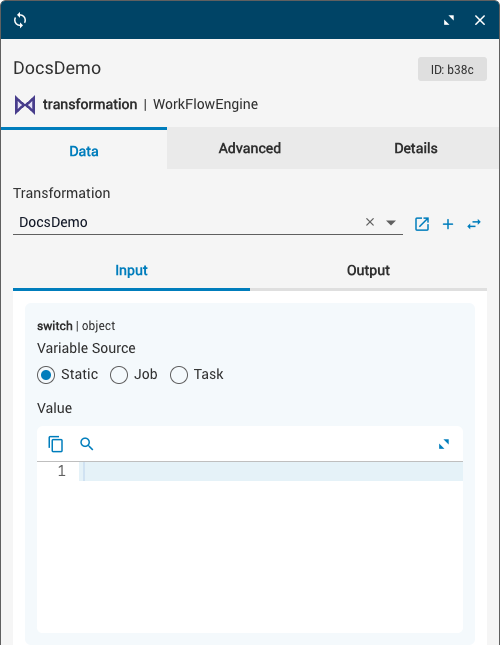Expand the value code editor
Image resolution: width=500 pixels, height=645 pixels.
444,444
